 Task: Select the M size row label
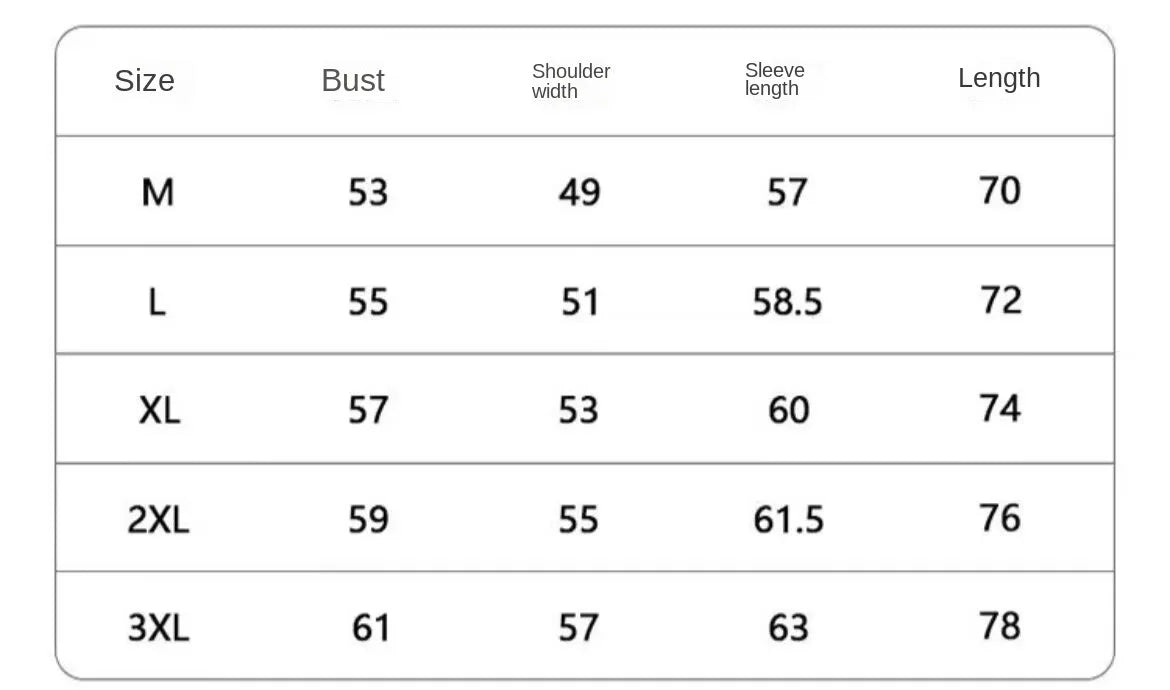pos(157,192)
